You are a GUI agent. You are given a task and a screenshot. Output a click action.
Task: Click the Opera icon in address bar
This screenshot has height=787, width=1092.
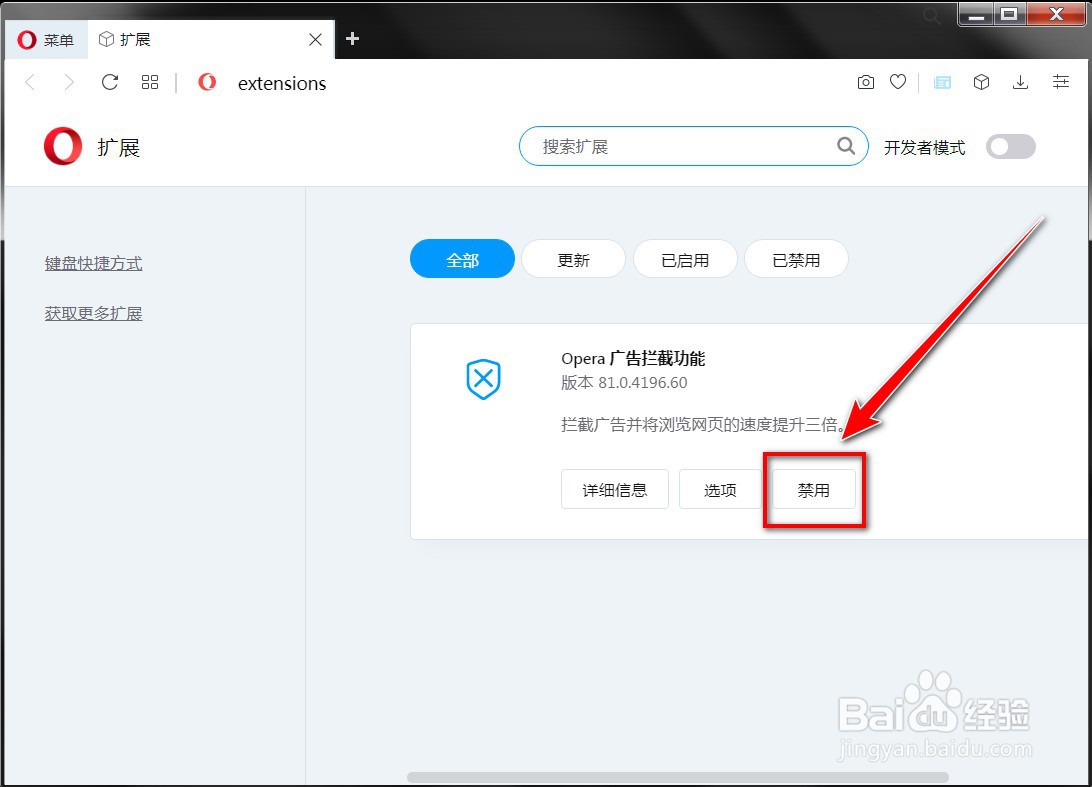pyautogui.click(x=207, y=82)
